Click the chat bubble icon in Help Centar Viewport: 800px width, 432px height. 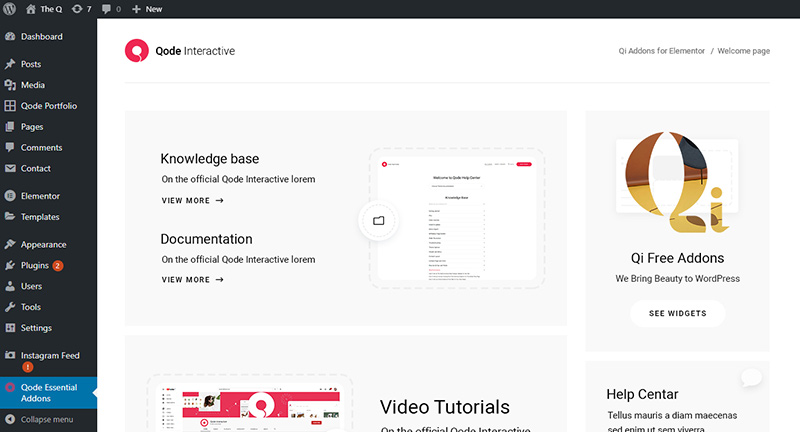click(751, 378)
